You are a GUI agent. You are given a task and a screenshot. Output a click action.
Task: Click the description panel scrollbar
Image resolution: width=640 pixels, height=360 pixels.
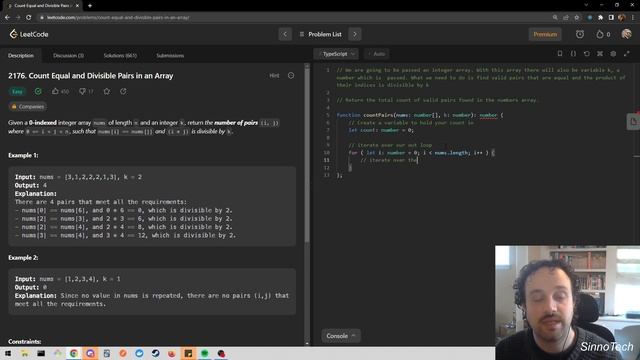(307, 155)
